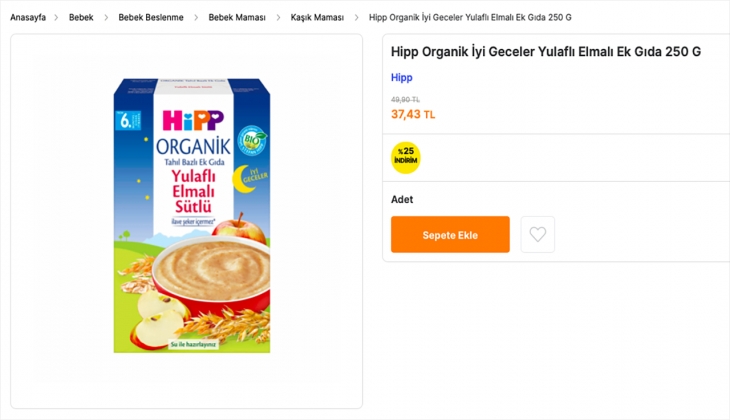Image resolution: width=730 pixels, height=420 pixels.
Task: Click the crossed-out 49,90 TL price
Action: tap(405, 100)
